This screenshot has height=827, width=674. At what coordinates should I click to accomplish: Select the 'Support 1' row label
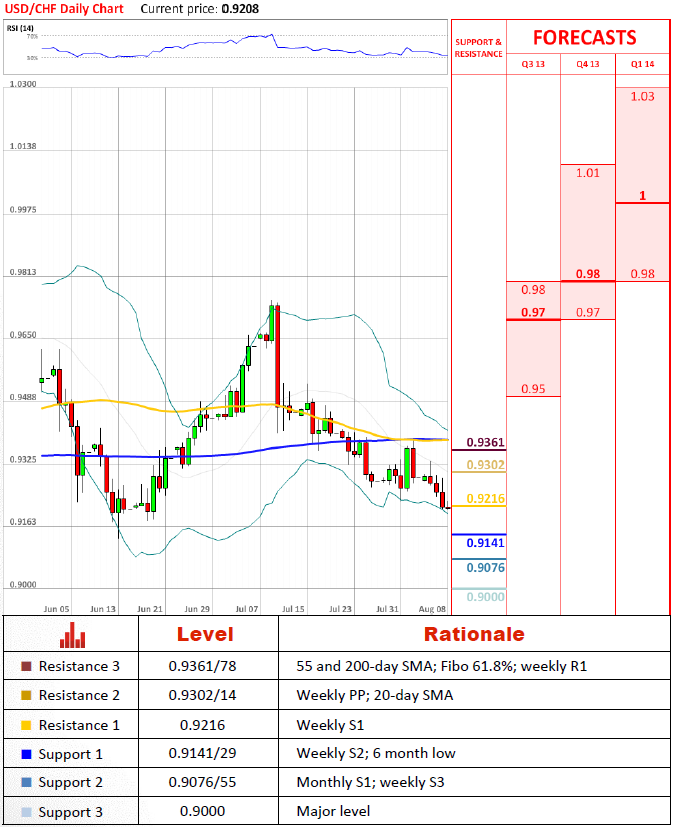tap(71, 755)
